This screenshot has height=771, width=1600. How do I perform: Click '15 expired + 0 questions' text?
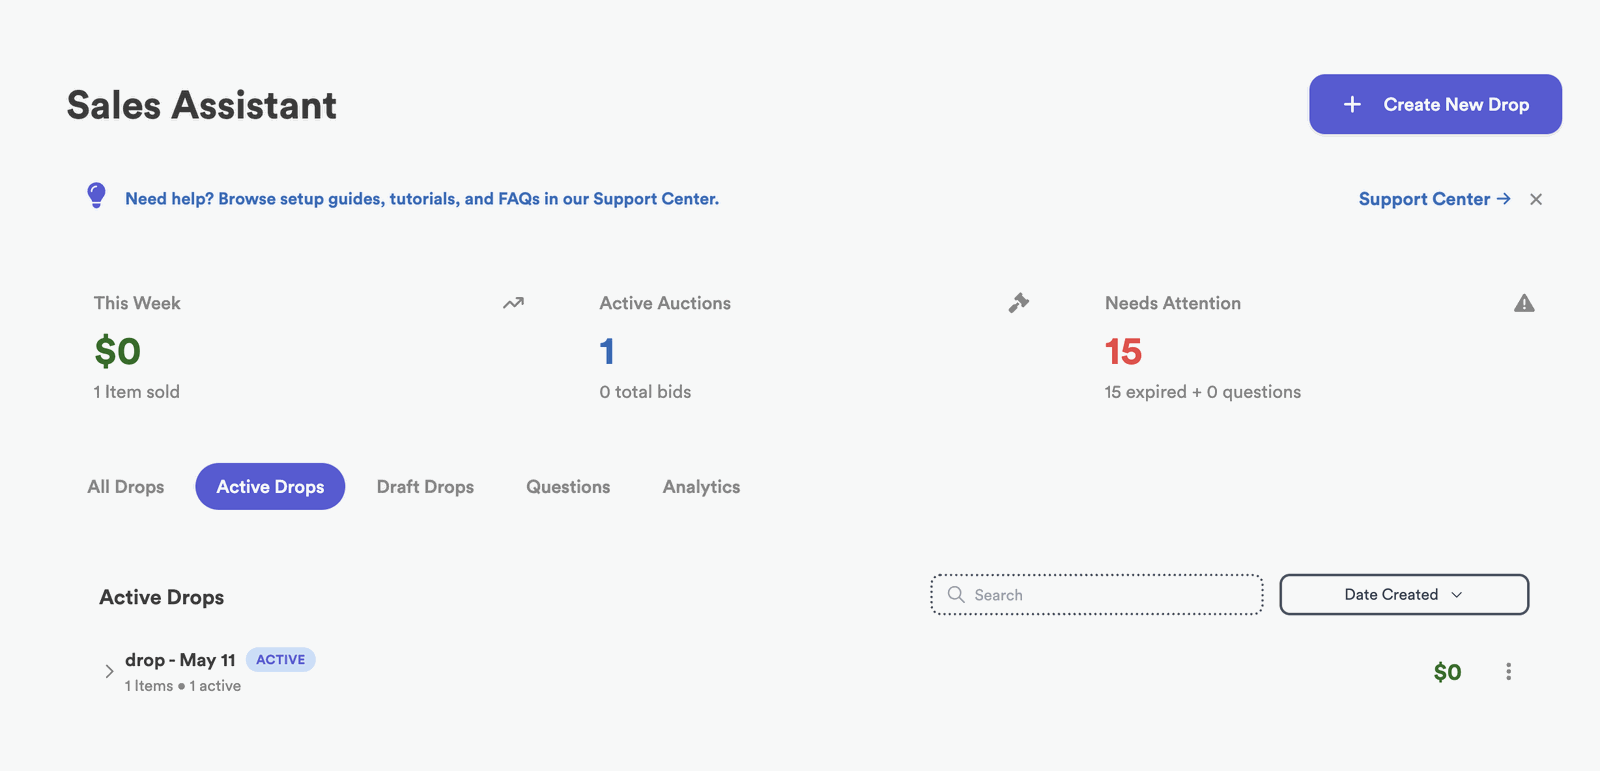tap(1203, 392)
